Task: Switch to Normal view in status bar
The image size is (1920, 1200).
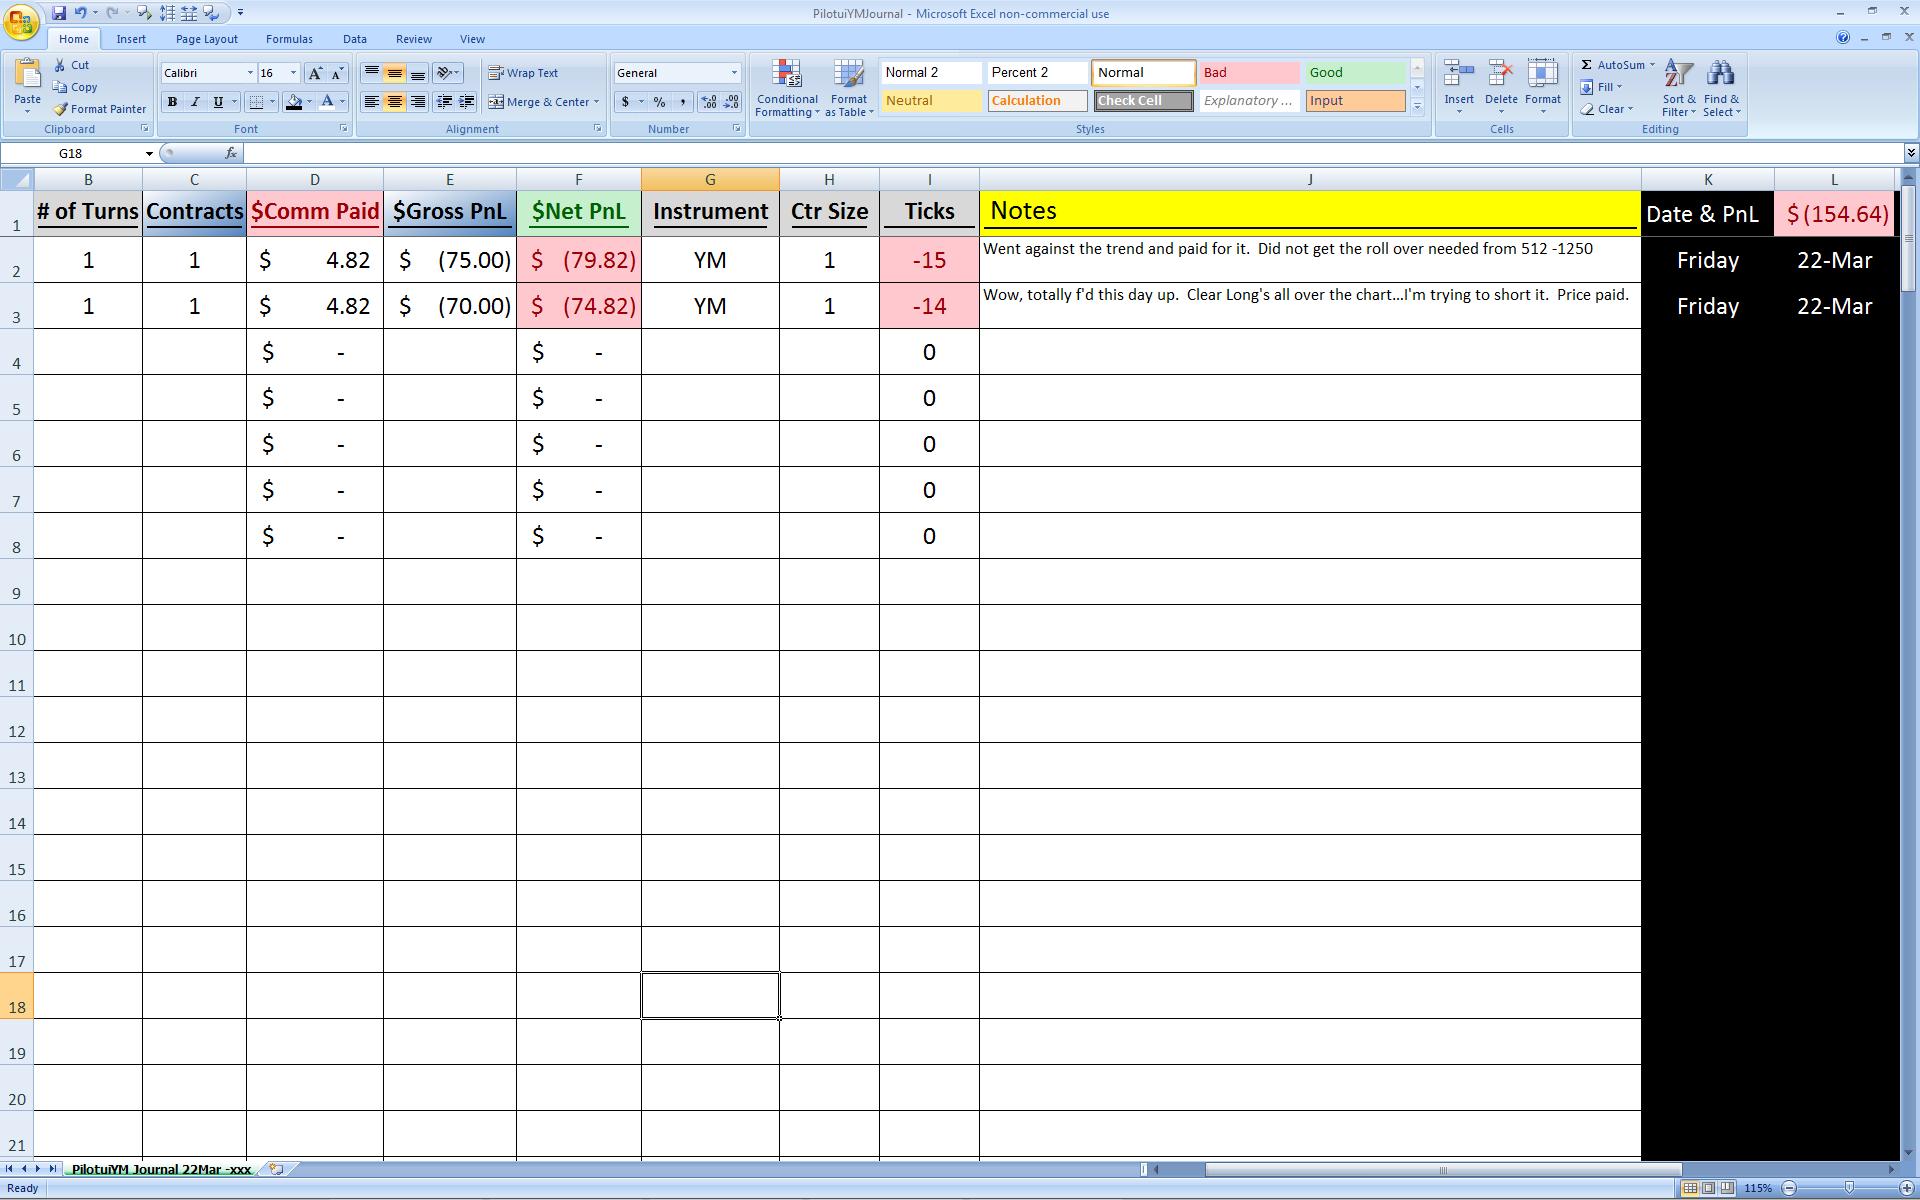Action: coord(1690,1188)
